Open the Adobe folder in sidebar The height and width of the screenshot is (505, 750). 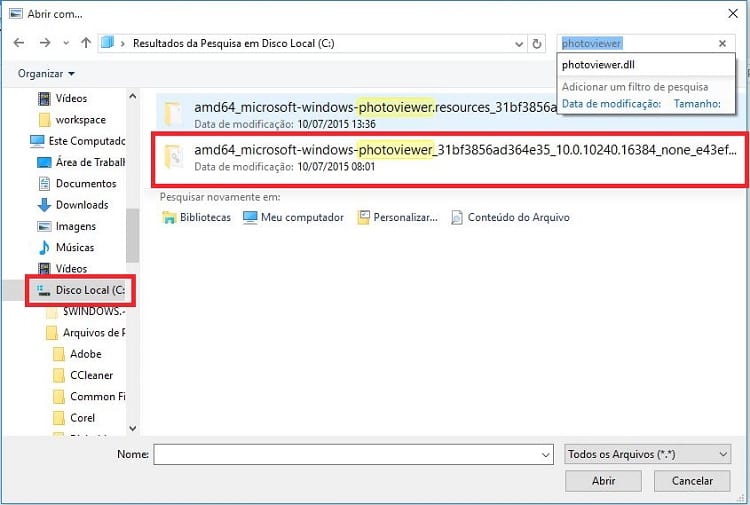(x=77, y=354)
